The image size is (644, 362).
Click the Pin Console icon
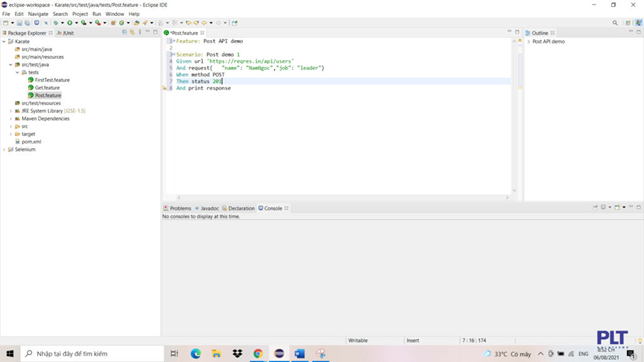point(595,207)
